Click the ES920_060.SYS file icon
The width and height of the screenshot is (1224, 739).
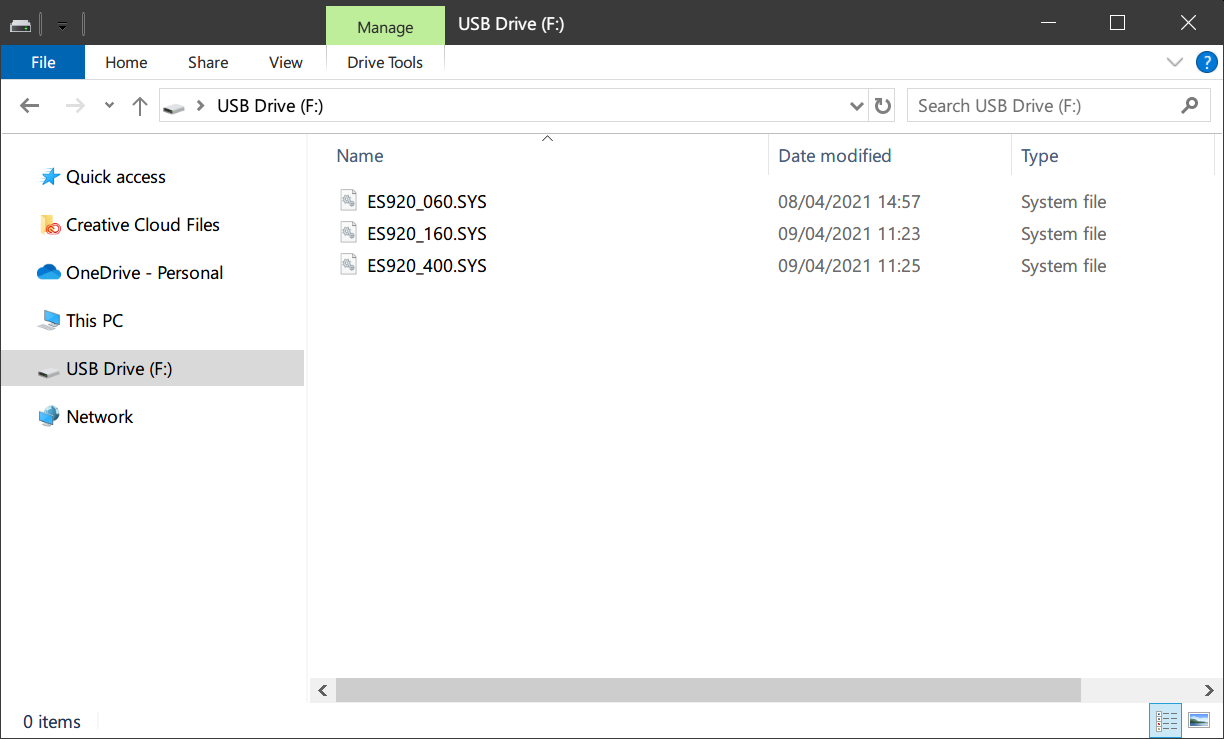pos(348,201)
